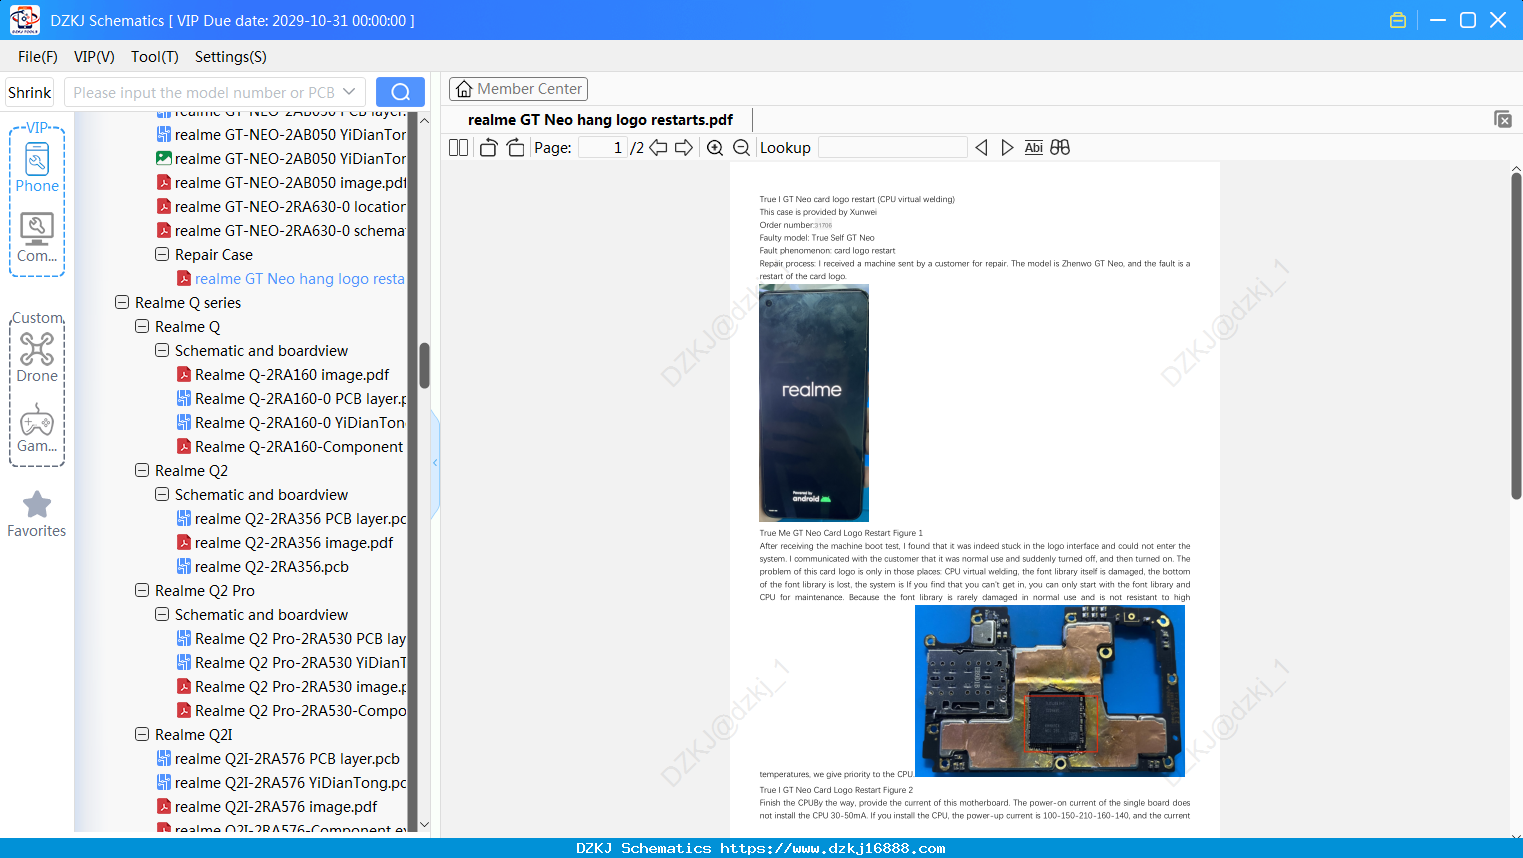Image resolution: width=1523 pixels, height=858 pixels.
Task: Click tree panel vertical scrollbar thumb
Action: click(424, 365)
